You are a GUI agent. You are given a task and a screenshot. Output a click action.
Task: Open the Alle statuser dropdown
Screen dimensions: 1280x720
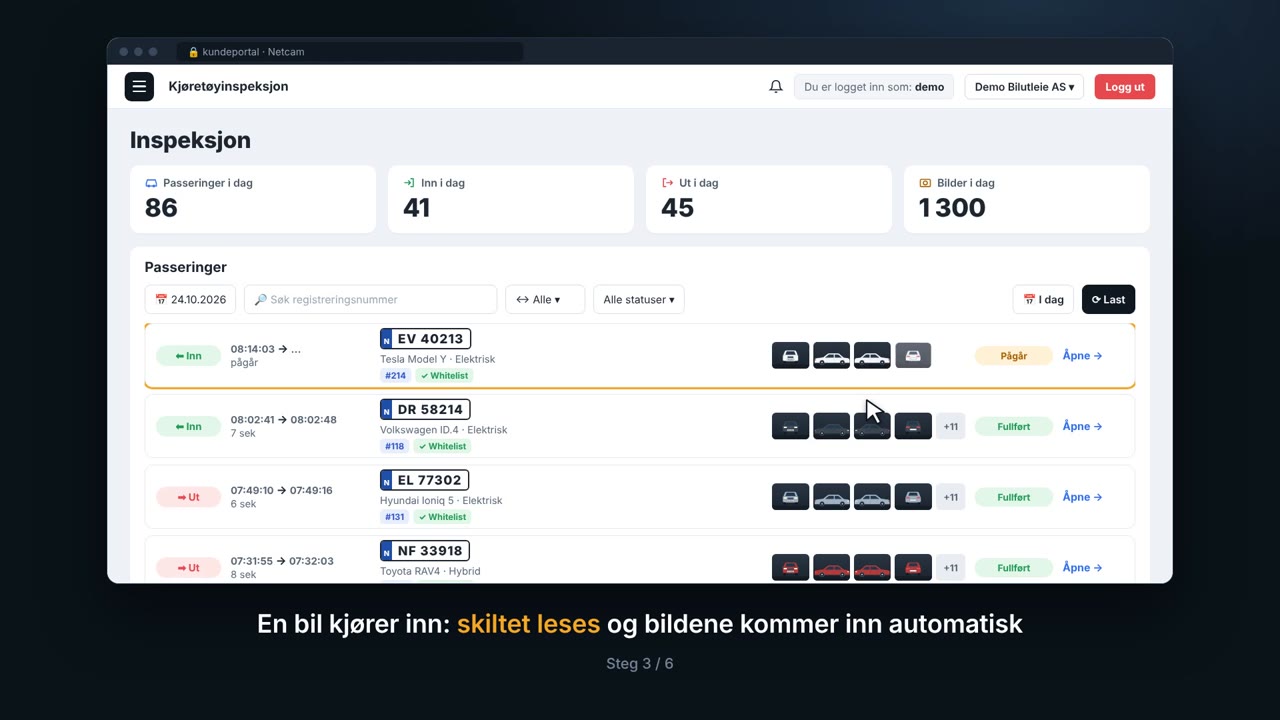coord(639,299)
